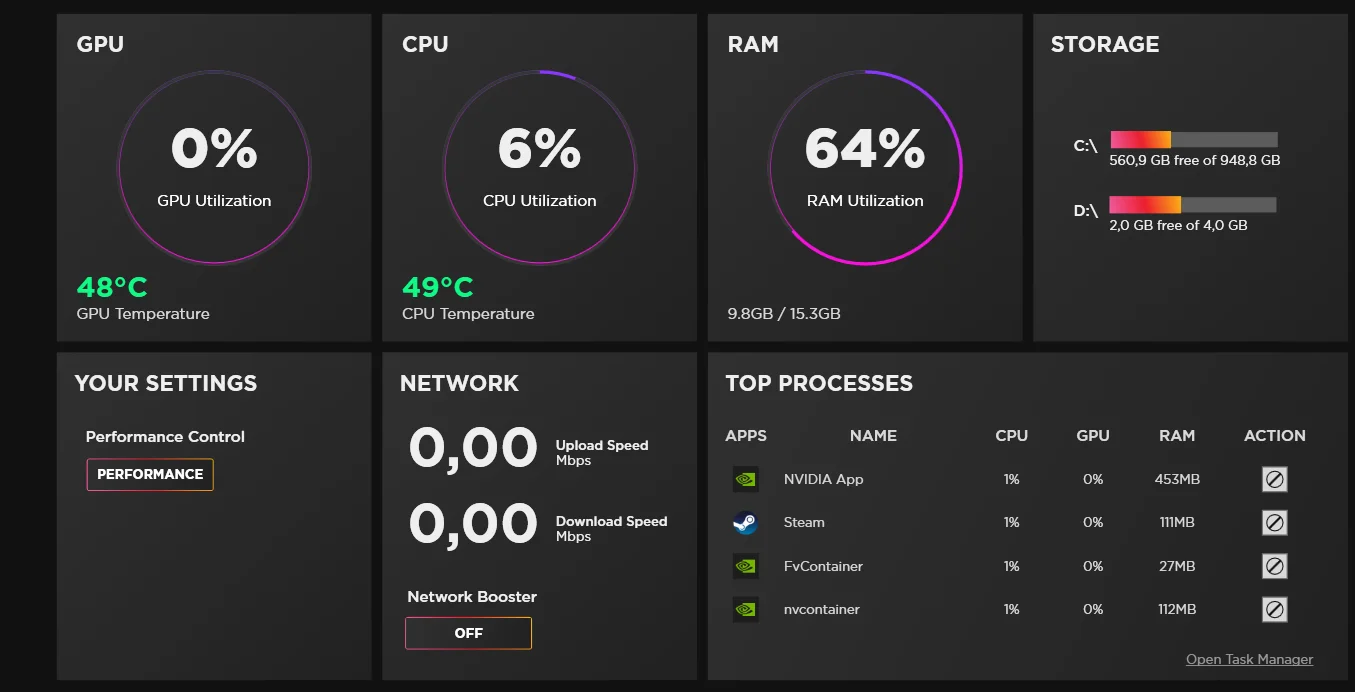
Task: Sort processes by RAM column
Action: [1176, 436]
